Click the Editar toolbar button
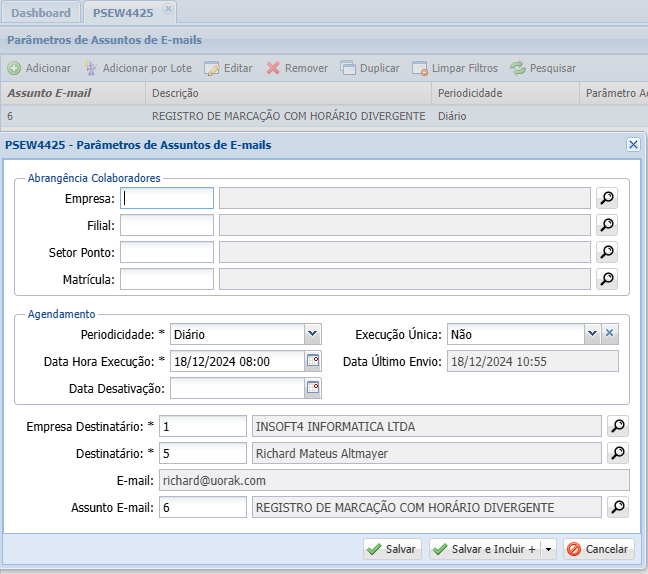 (x=228, y=68)
